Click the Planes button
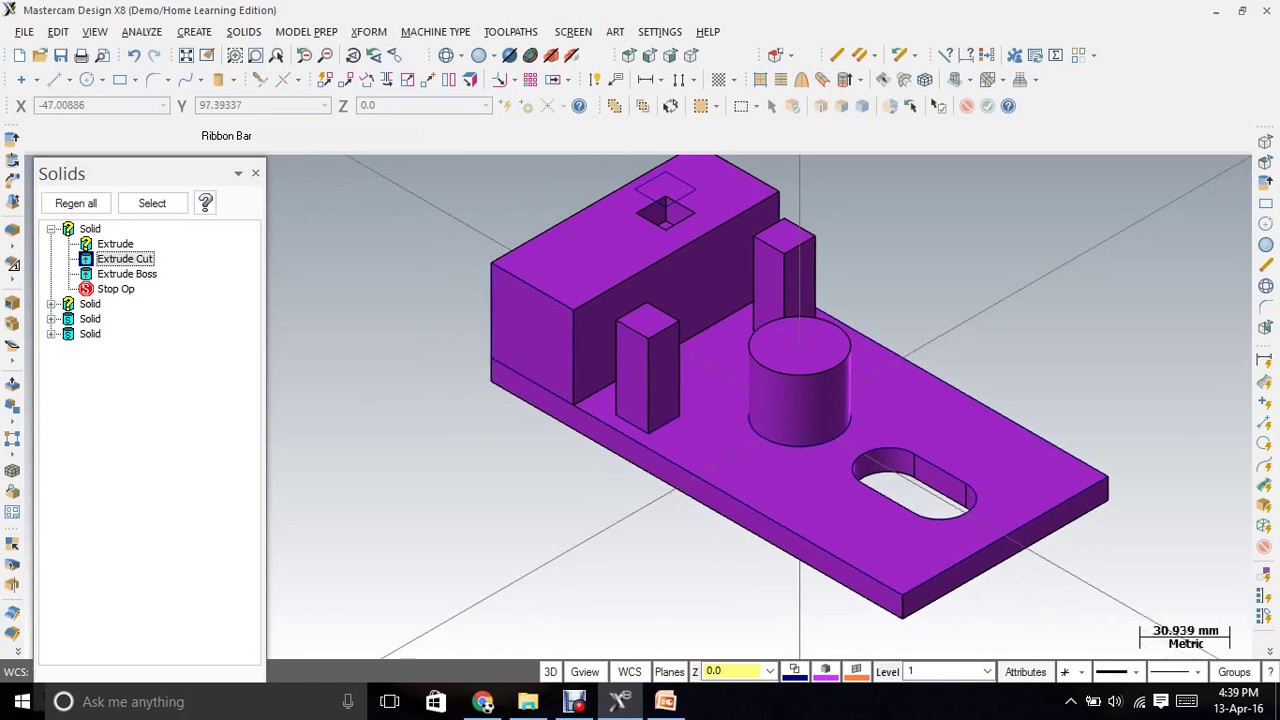Image resolution: width=1280 pixels, height=720 pixels. tap(669, 672)
